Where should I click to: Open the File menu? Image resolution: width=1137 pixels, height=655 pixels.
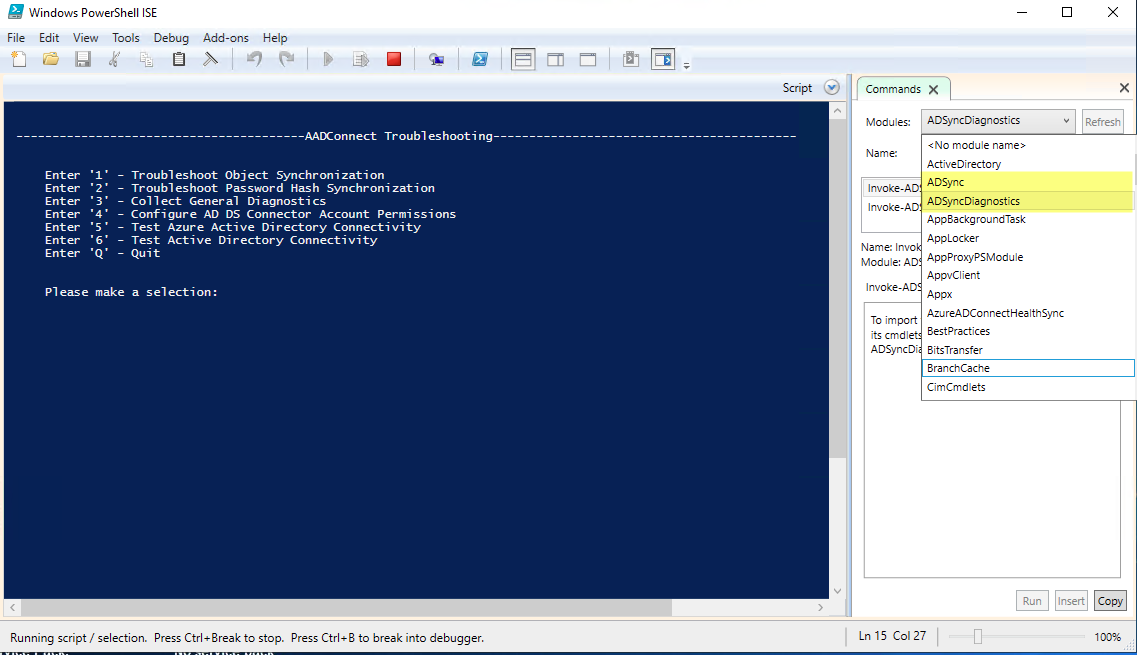click(x=16, y=38)
